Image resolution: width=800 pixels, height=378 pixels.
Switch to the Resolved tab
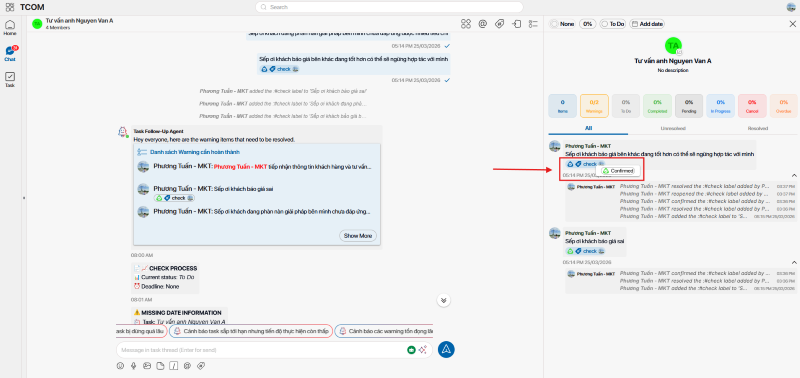(758, 129)
